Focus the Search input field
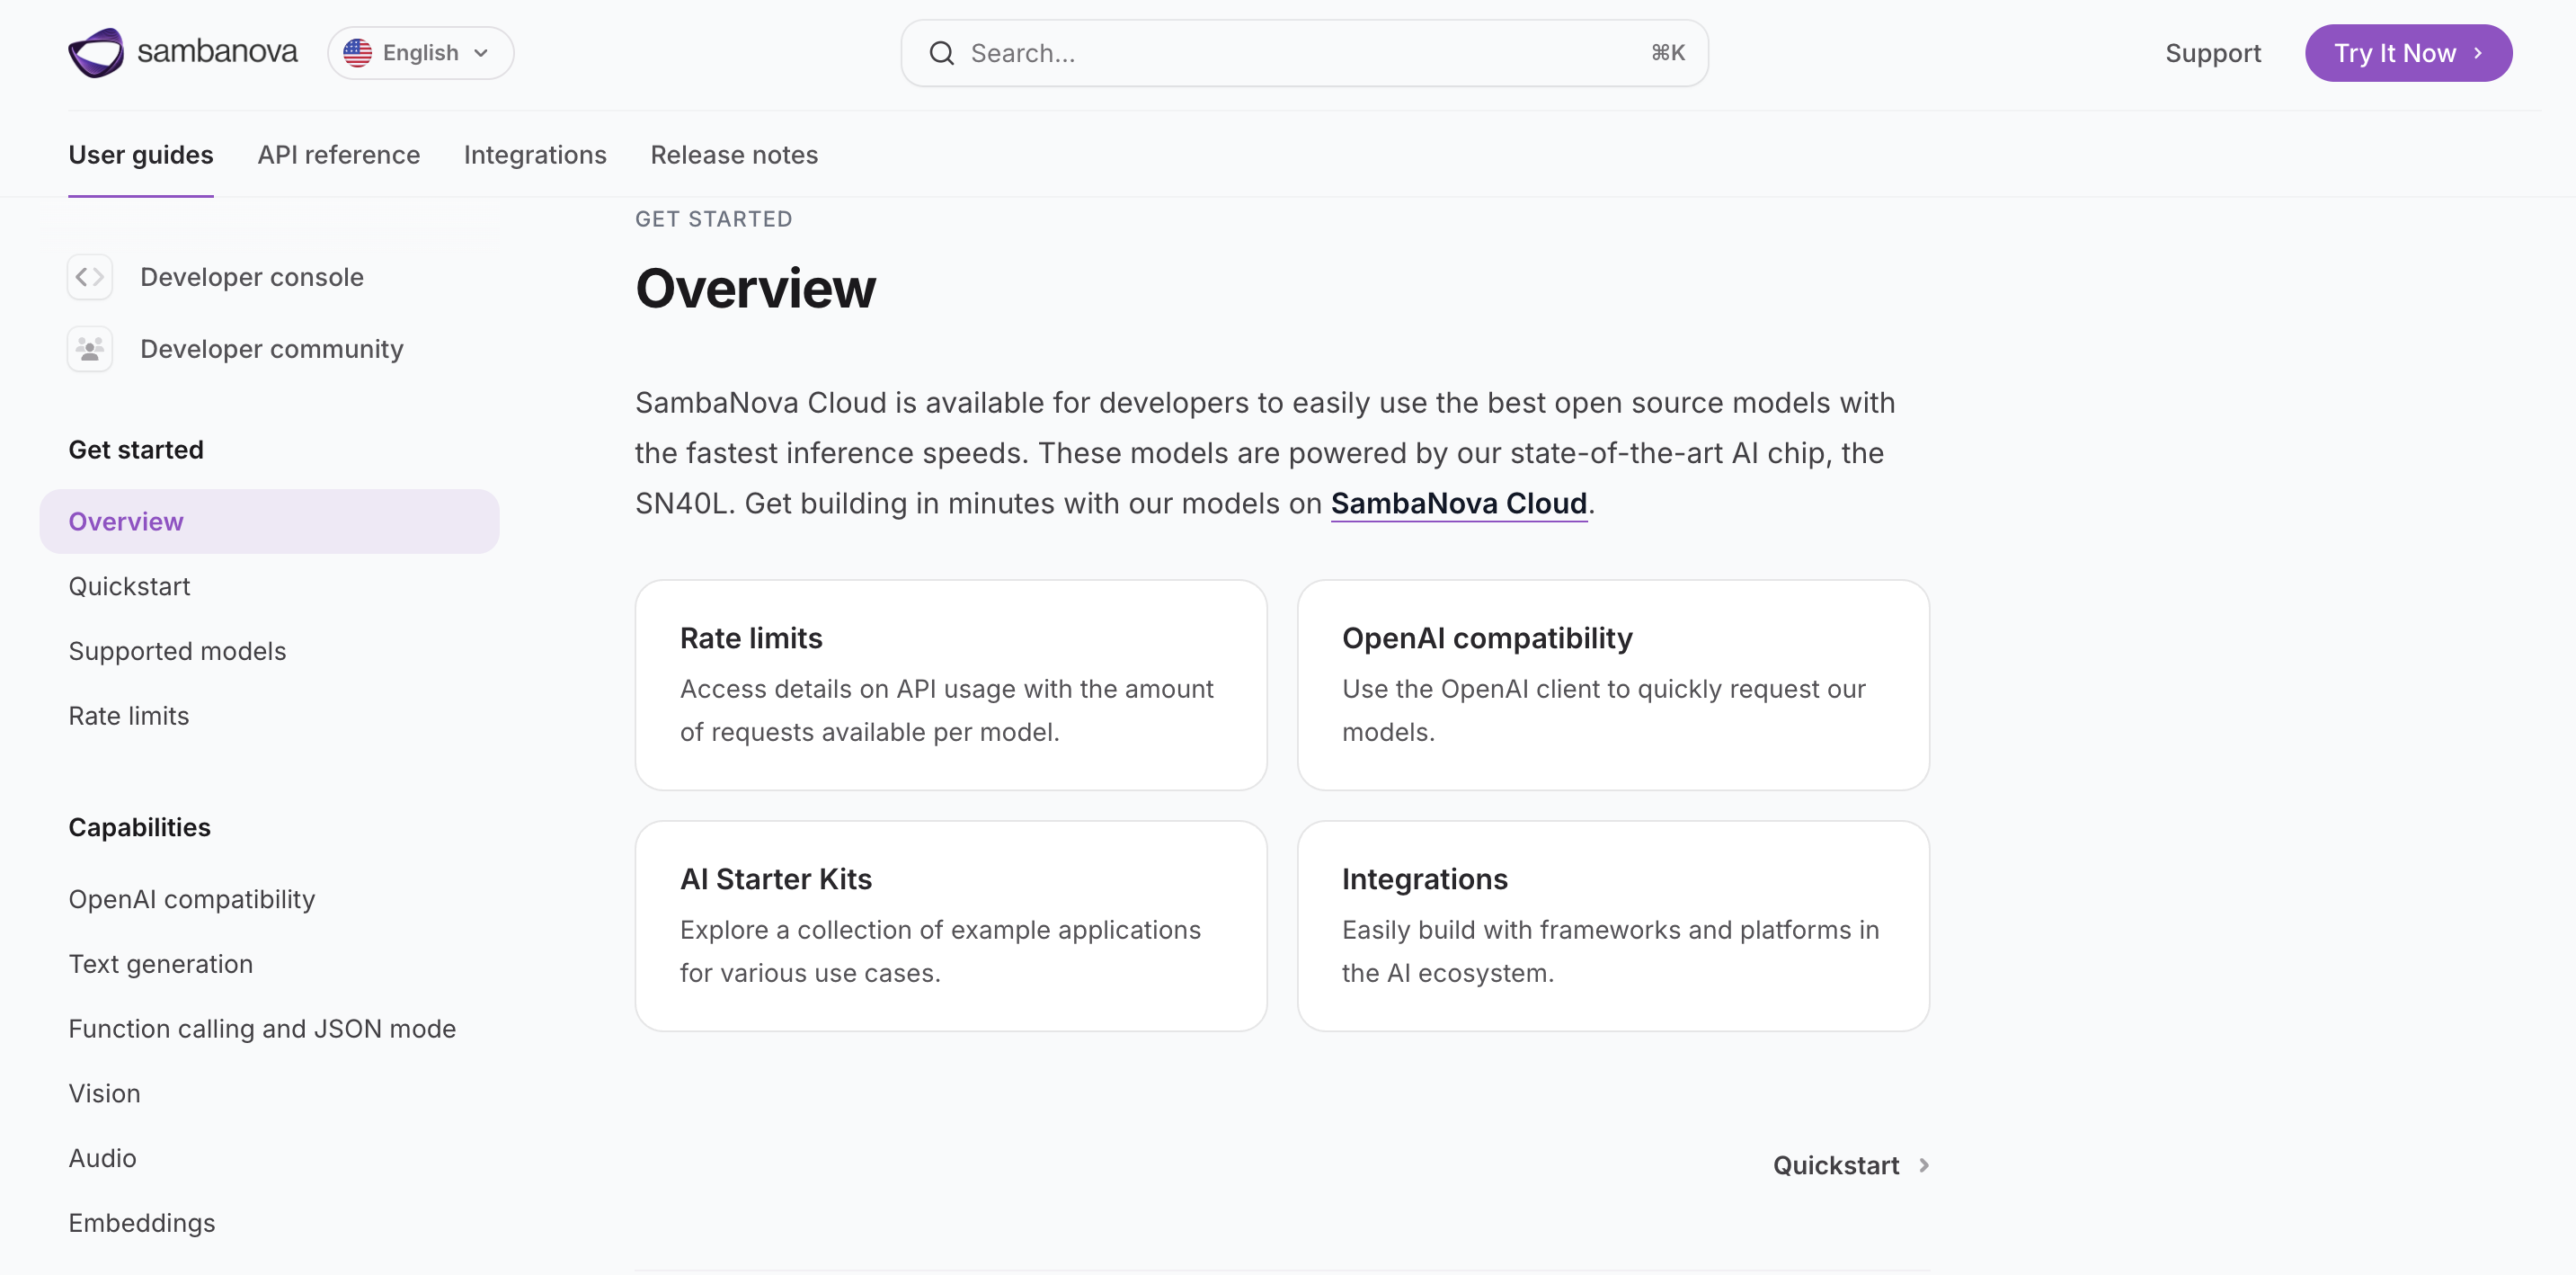 coord(1300,53)
